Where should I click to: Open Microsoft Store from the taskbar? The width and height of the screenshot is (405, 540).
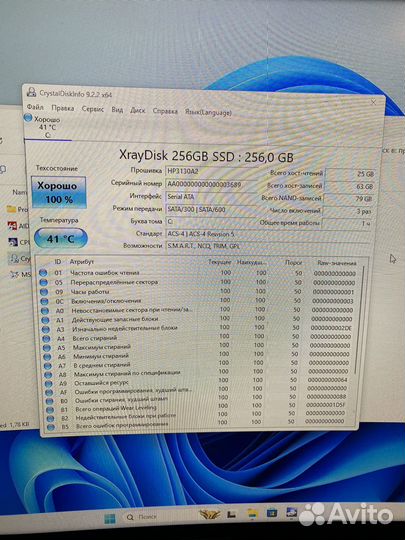coord(272,513)
